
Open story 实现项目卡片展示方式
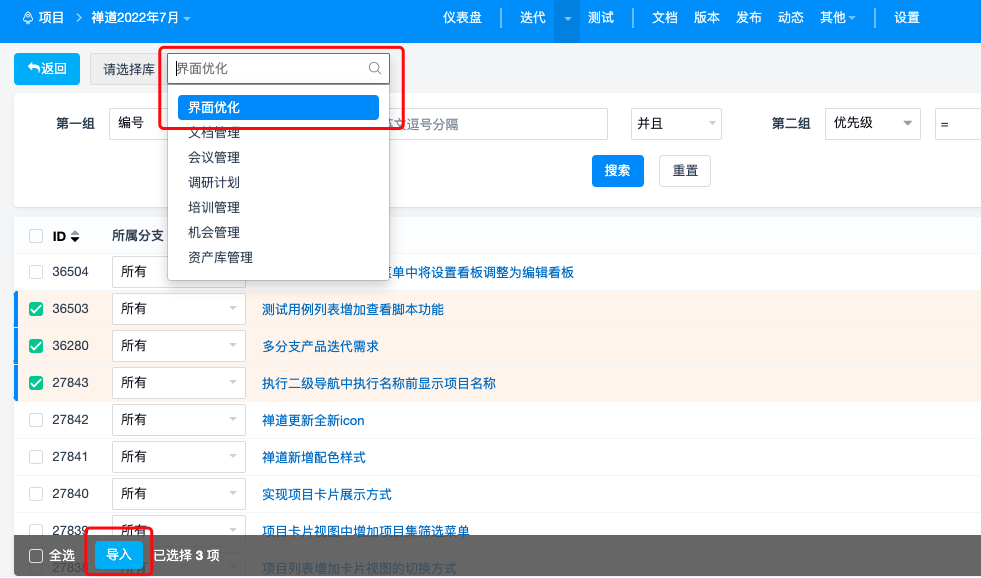327,494
